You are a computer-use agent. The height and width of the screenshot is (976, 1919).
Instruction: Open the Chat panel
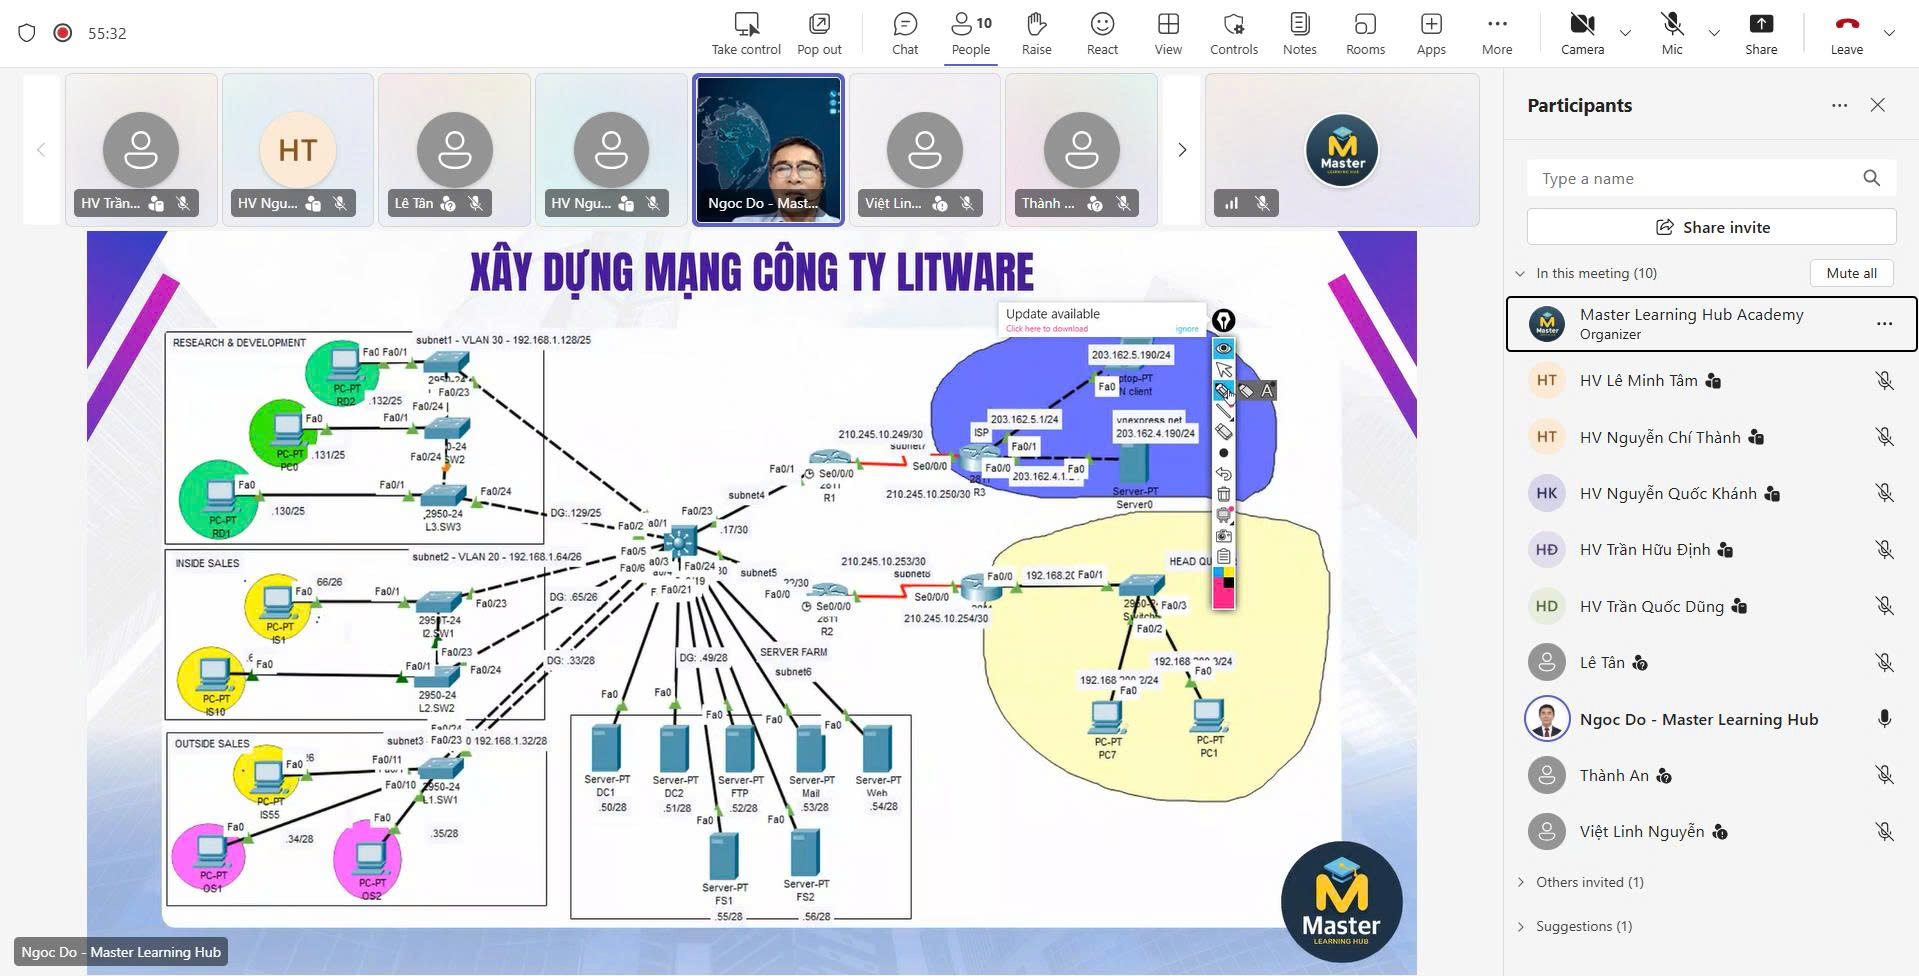point(904,33)
